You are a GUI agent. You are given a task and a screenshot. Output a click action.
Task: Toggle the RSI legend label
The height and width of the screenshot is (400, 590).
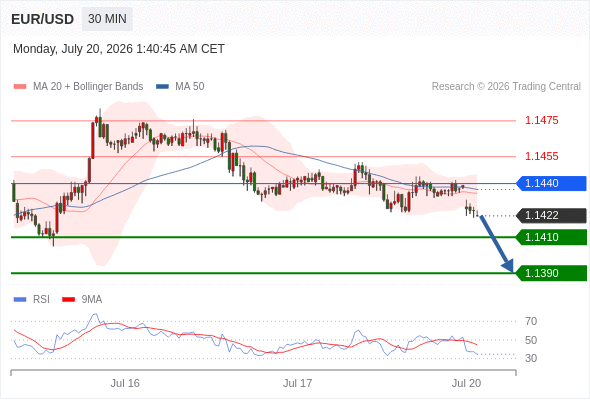point(41,300)
